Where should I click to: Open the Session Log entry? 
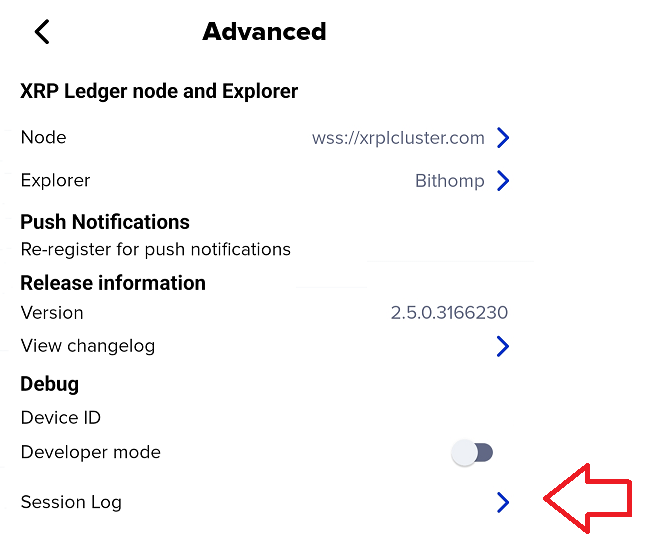(71, 502)
